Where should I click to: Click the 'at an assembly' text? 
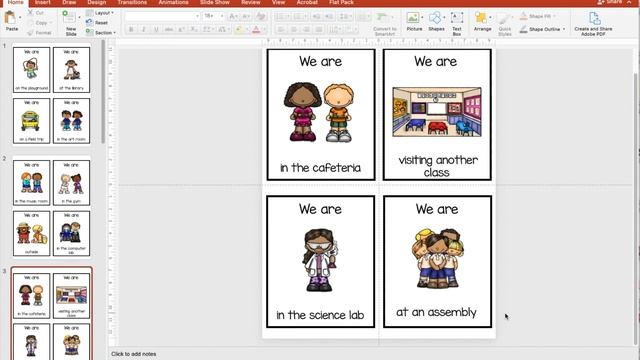click(436, 312)
